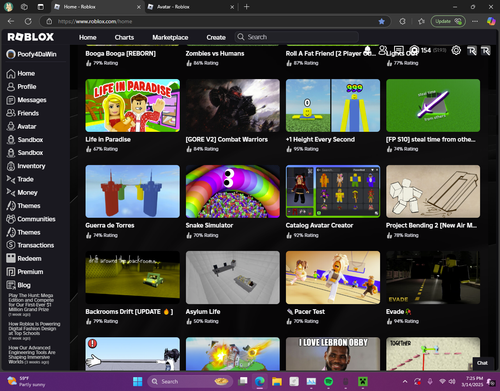Close the Home - Roblox tab
The image size is (500, 391).
(x=139, y=7)
